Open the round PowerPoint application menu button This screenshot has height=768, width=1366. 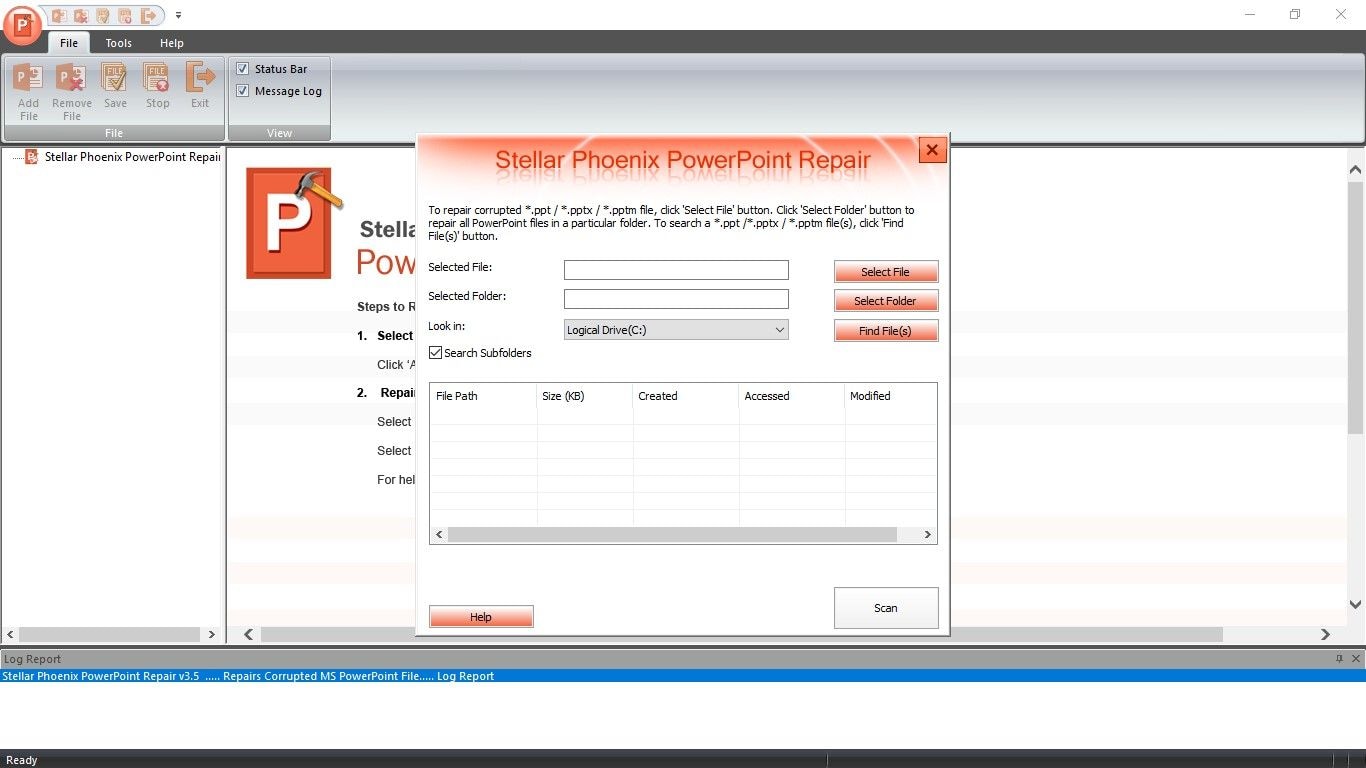coord(22,24)
